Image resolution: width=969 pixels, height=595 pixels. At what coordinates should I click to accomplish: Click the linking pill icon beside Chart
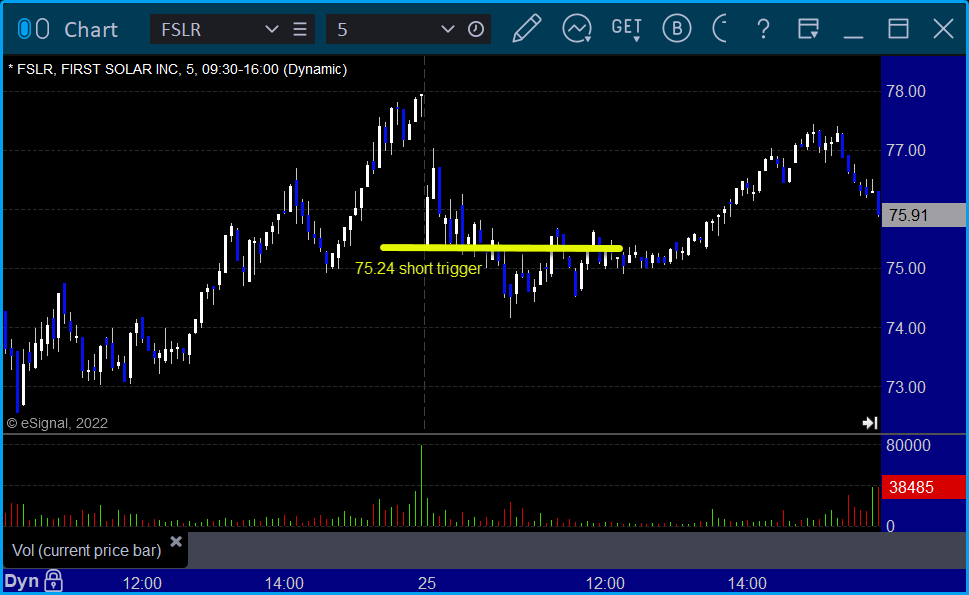(x=33, y=29)
